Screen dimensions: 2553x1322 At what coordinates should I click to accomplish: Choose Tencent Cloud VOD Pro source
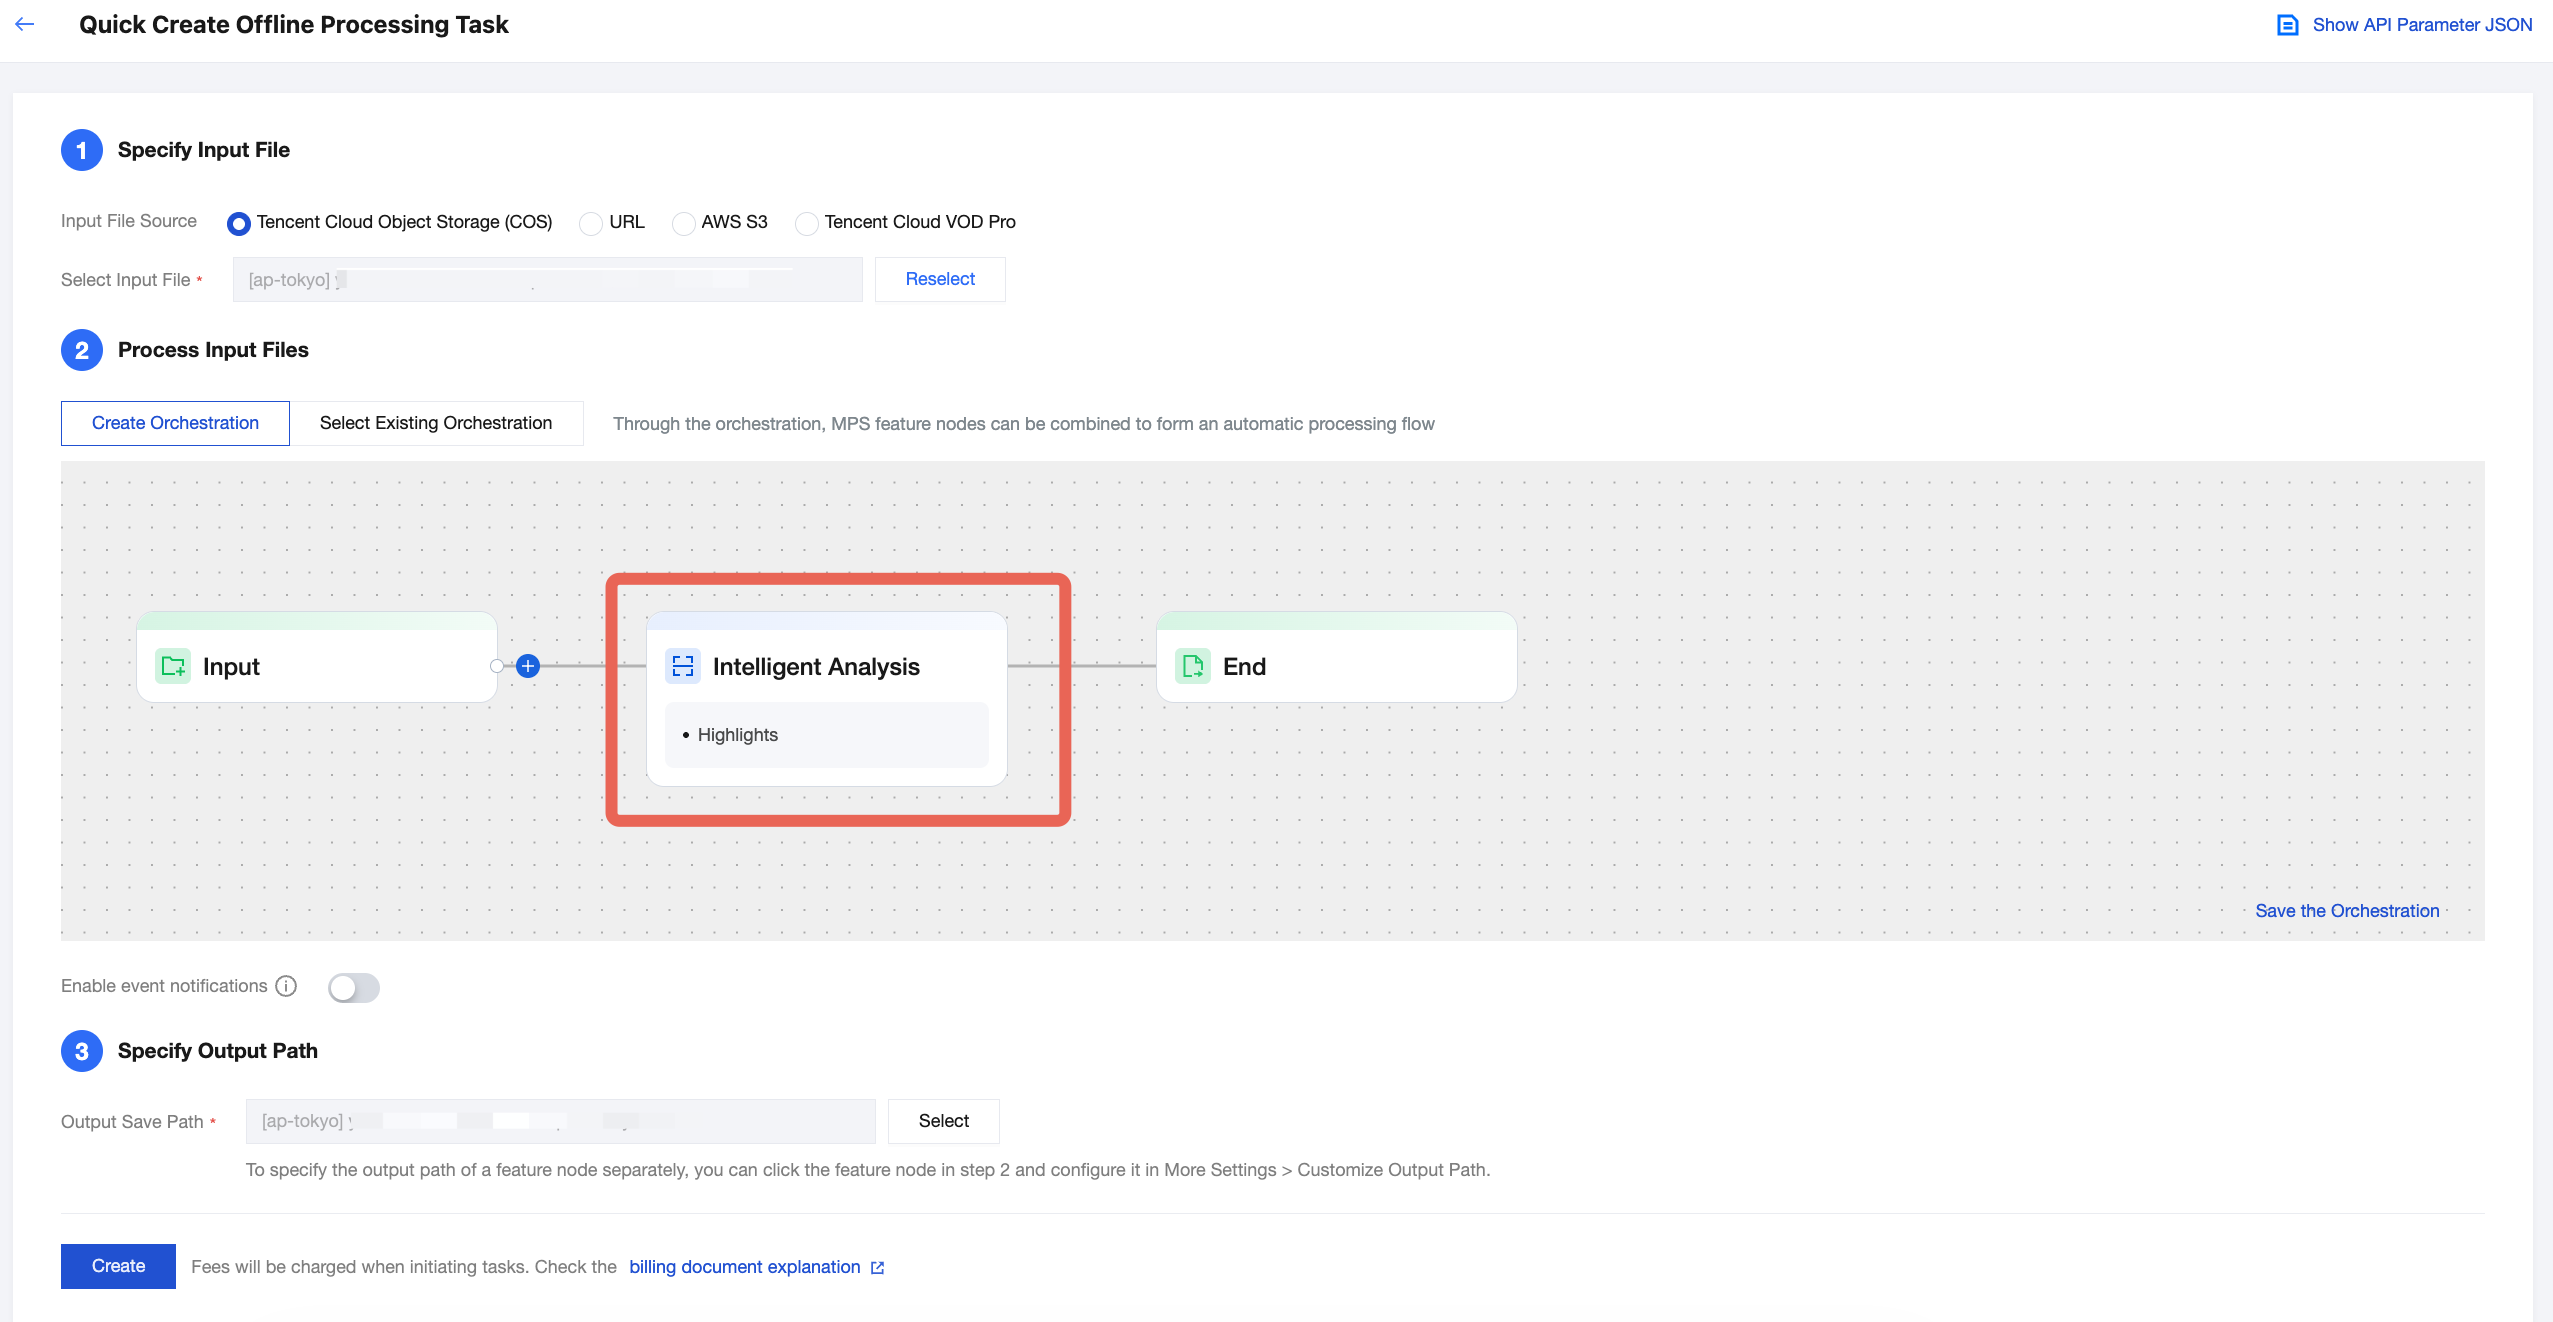[806, 223]
